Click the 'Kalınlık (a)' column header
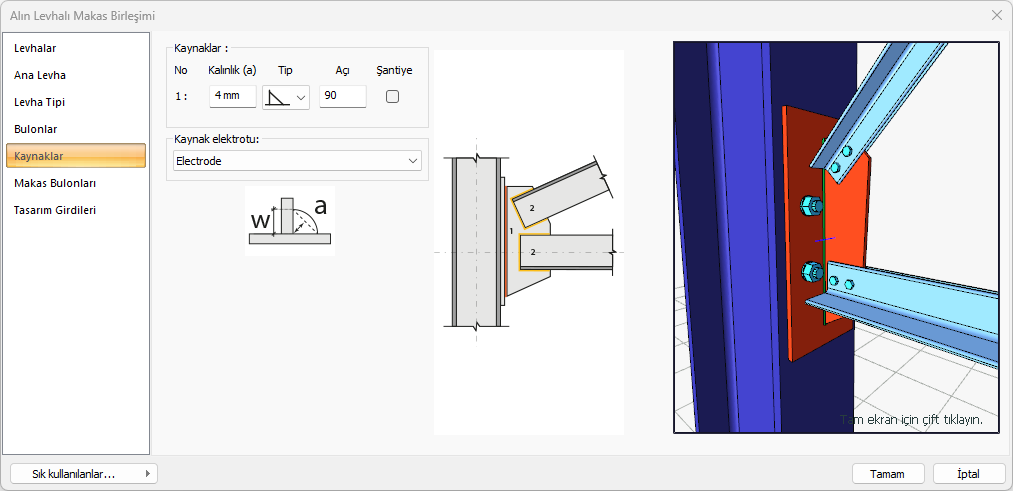The height and width of the screenshot is (491, 1013). point(233,70)
